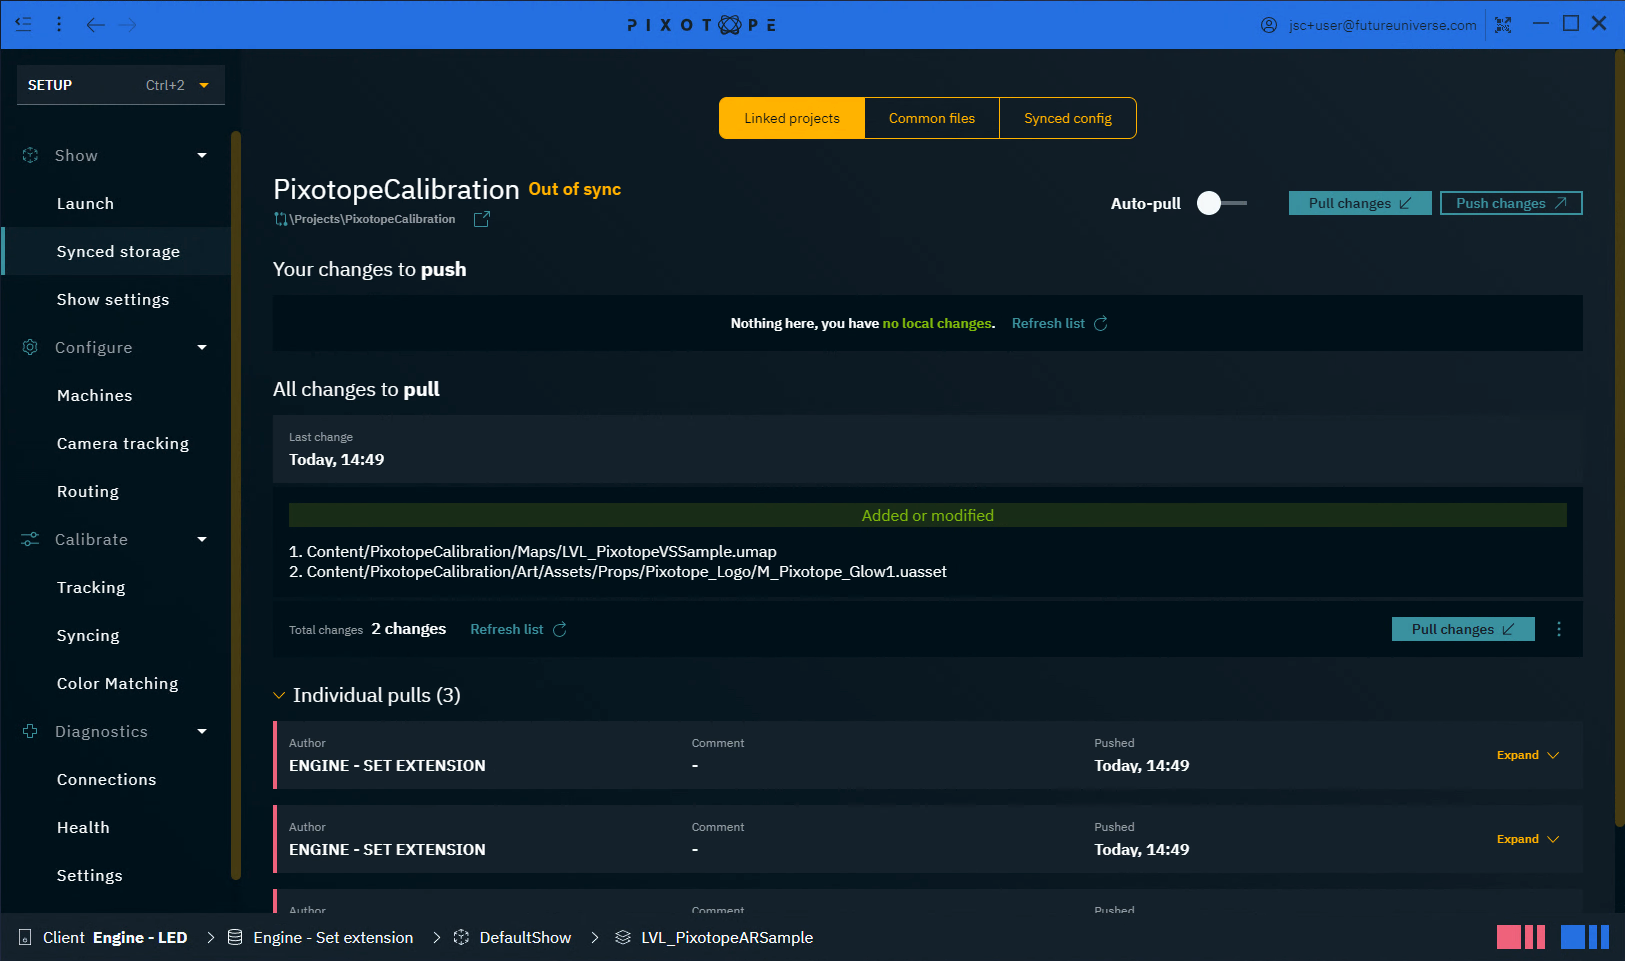Image resolution: width=1625 pixels, height=961 pixels.
Task: Open Health under Diagnostics
Action: tap(117, 827)
